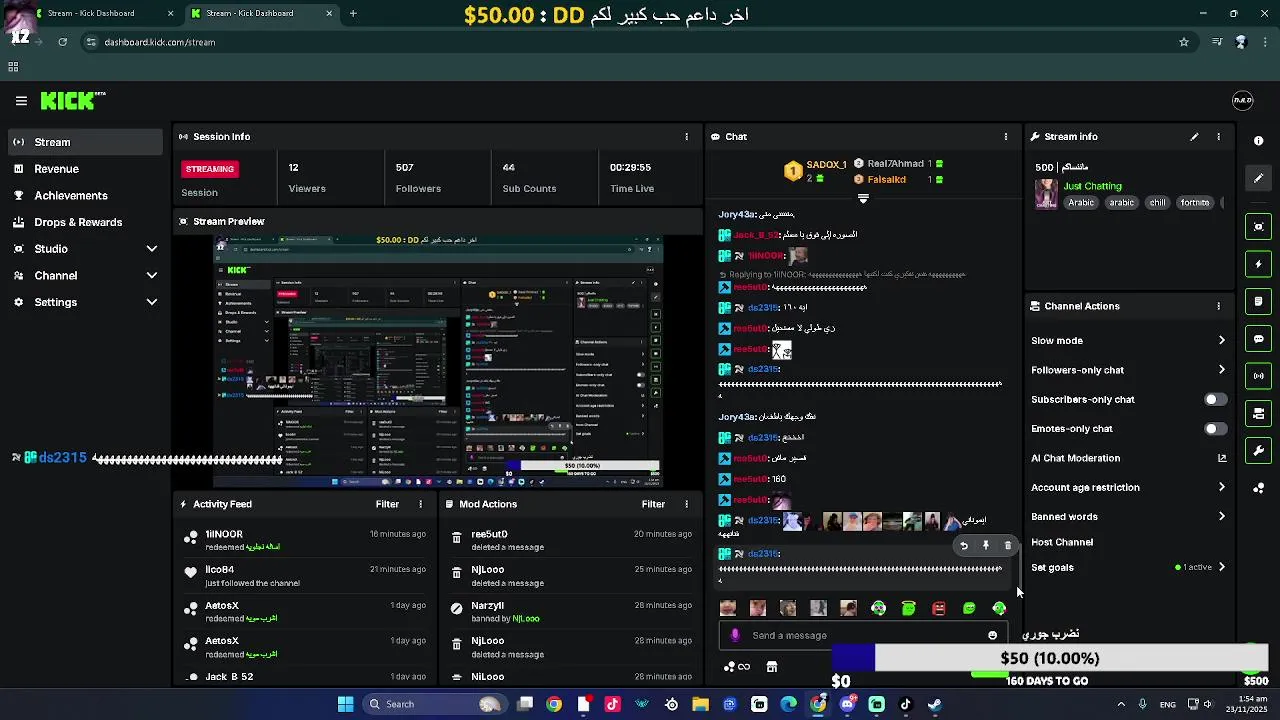The width and height of the screenshot is (1280, 720).
Task: Click the pencil edit icon in right sidebar
Action: tap(1258, 178)
